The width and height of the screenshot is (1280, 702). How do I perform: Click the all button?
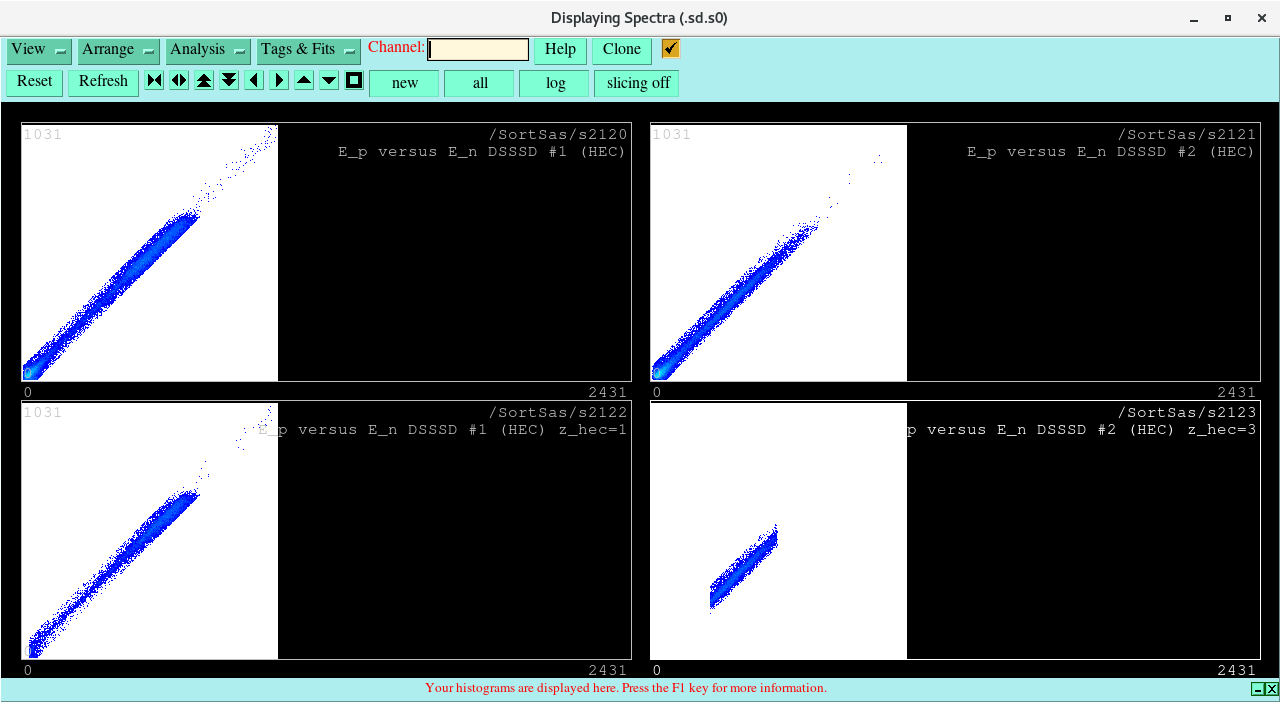pyautogui.click(x=479, y=83)
